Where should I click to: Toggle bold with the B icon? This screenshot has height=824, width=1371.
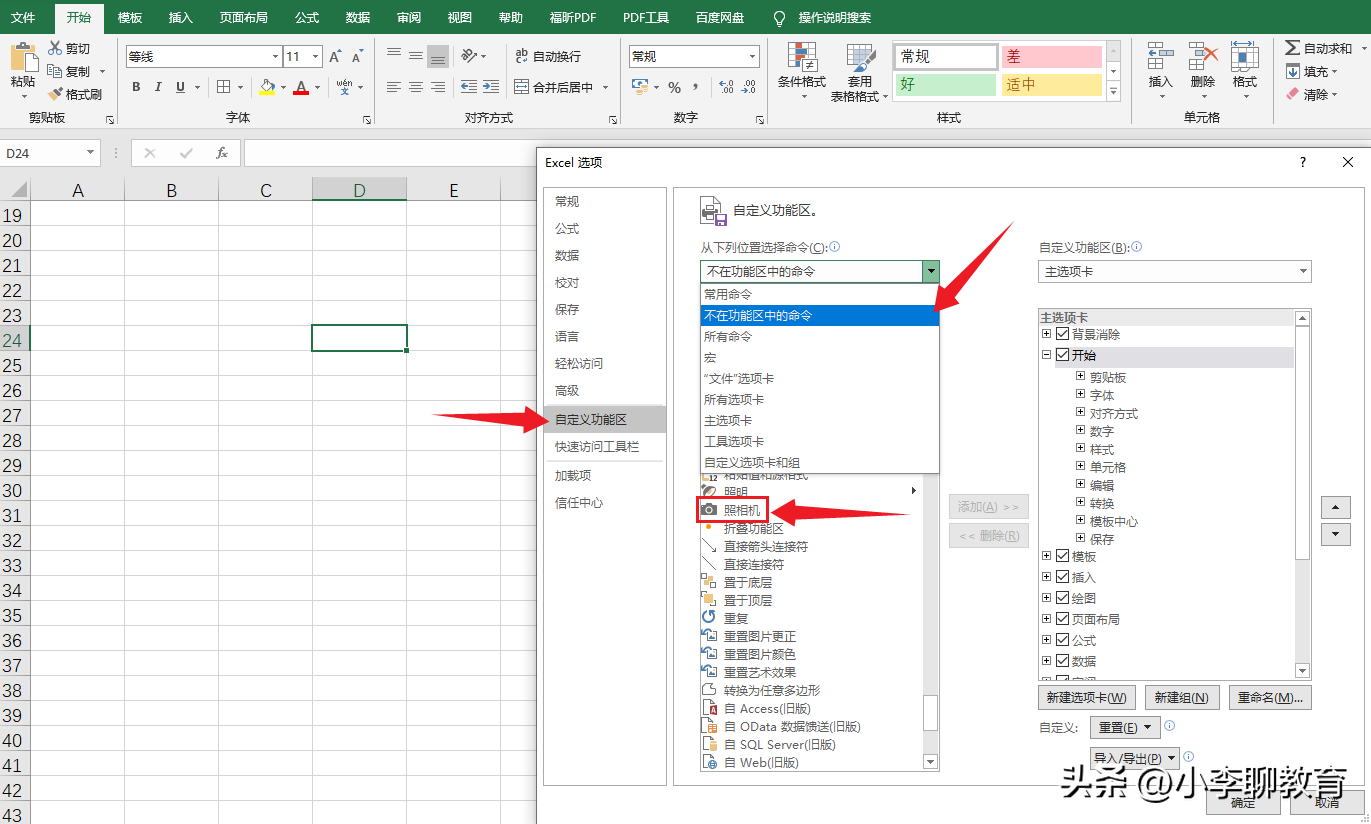pyautogui.click(x=136, y=87)
